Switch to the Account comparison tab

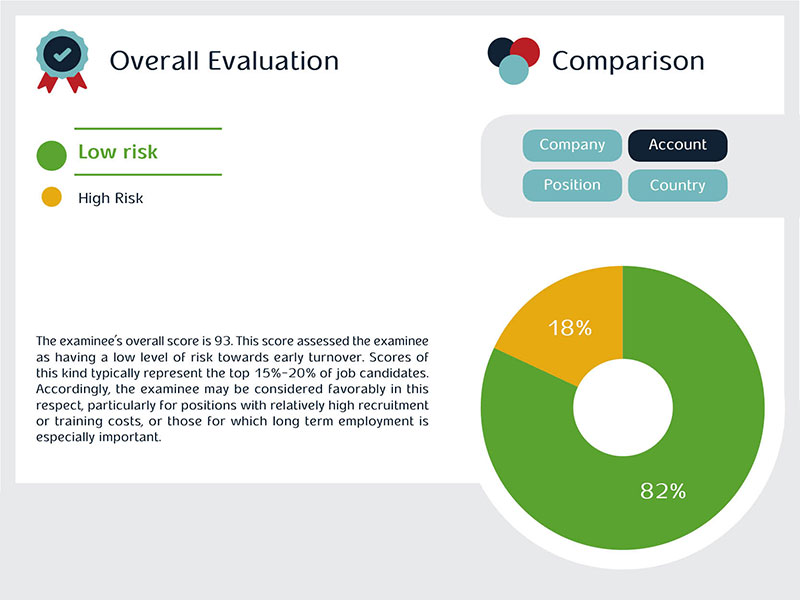(x=677, y=145)
